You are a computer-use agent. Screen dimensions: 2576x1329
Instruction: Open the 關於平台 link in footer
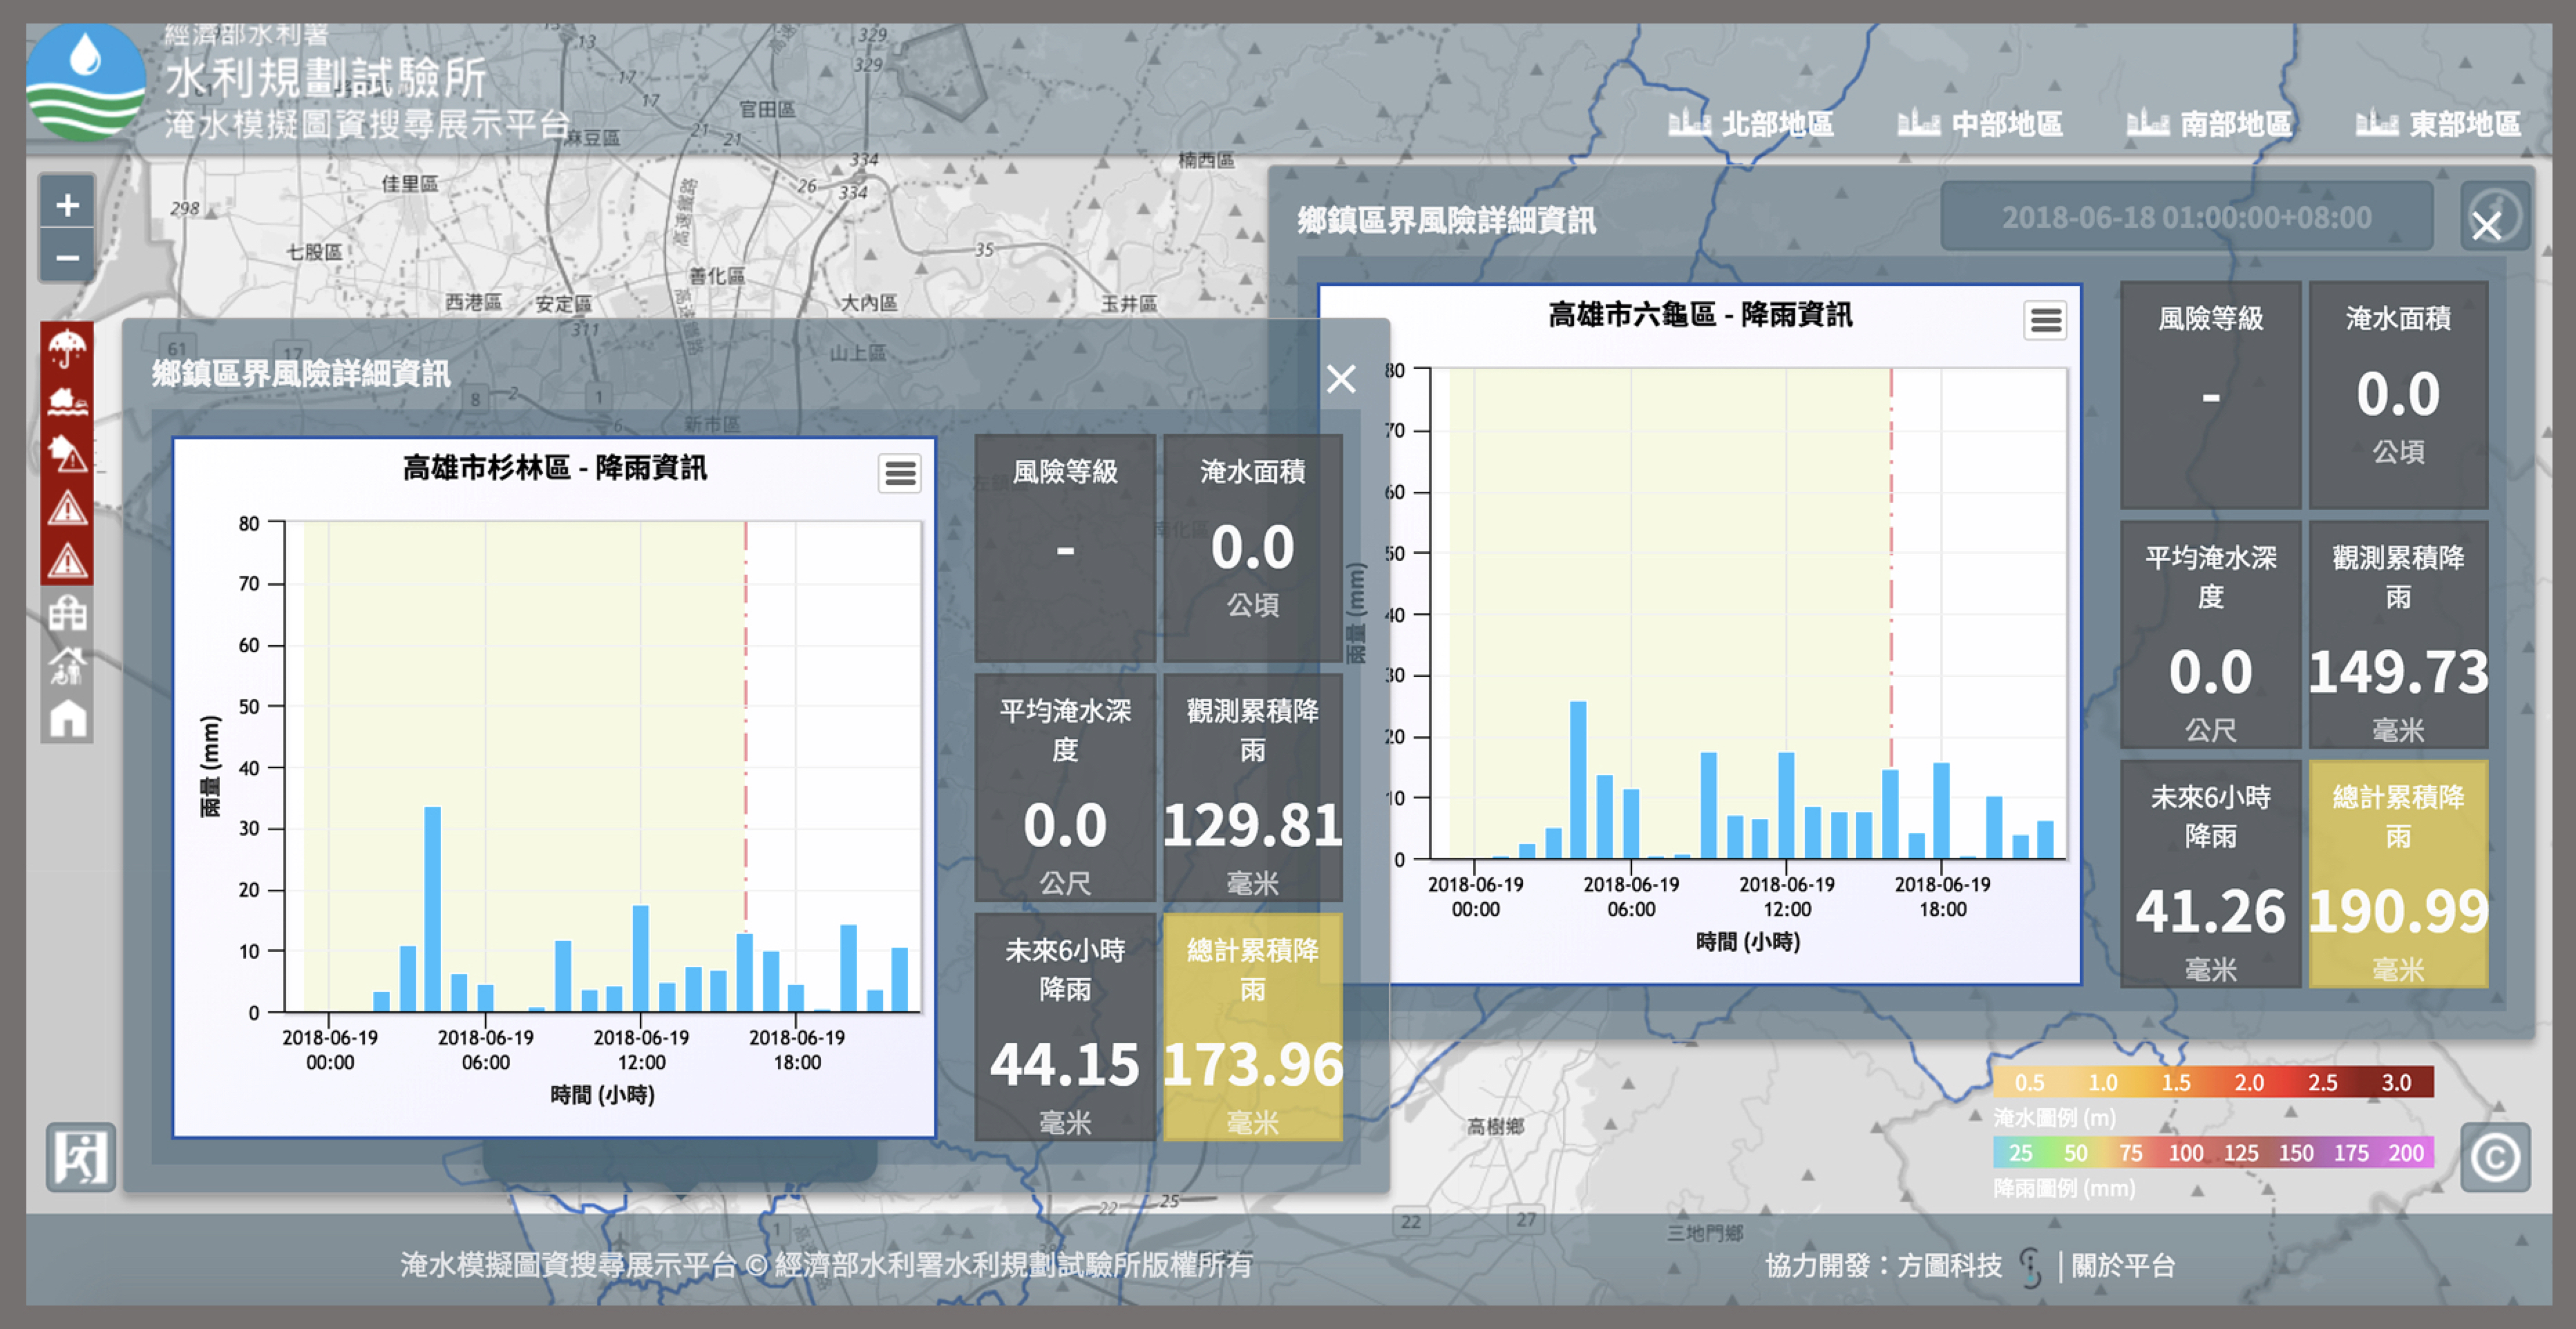coord(2123,1266)
